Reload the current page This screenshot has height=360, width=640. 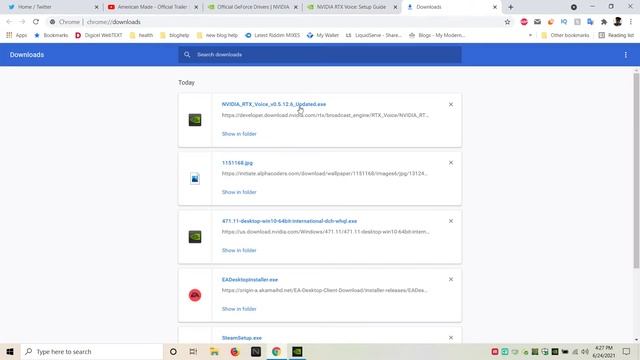[x=36, y=22]
